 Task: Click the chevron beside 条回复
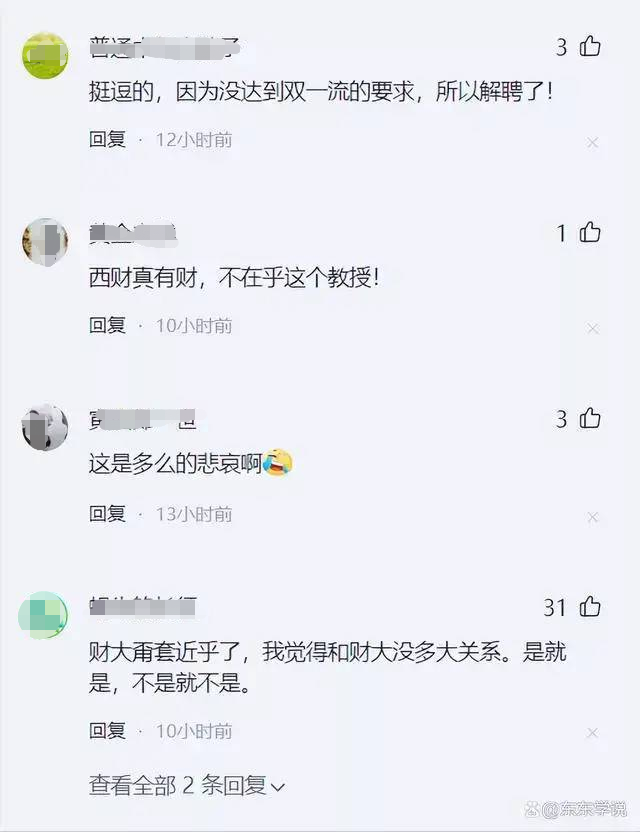tap(278, 787)
